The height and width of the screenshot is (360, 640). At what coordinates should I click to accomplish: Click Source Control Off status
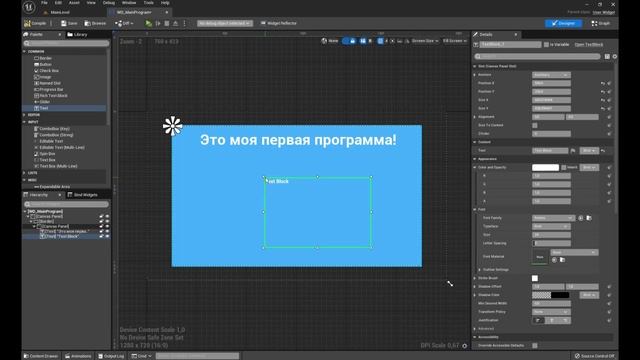pyautogui.click(x=594, y=356)
